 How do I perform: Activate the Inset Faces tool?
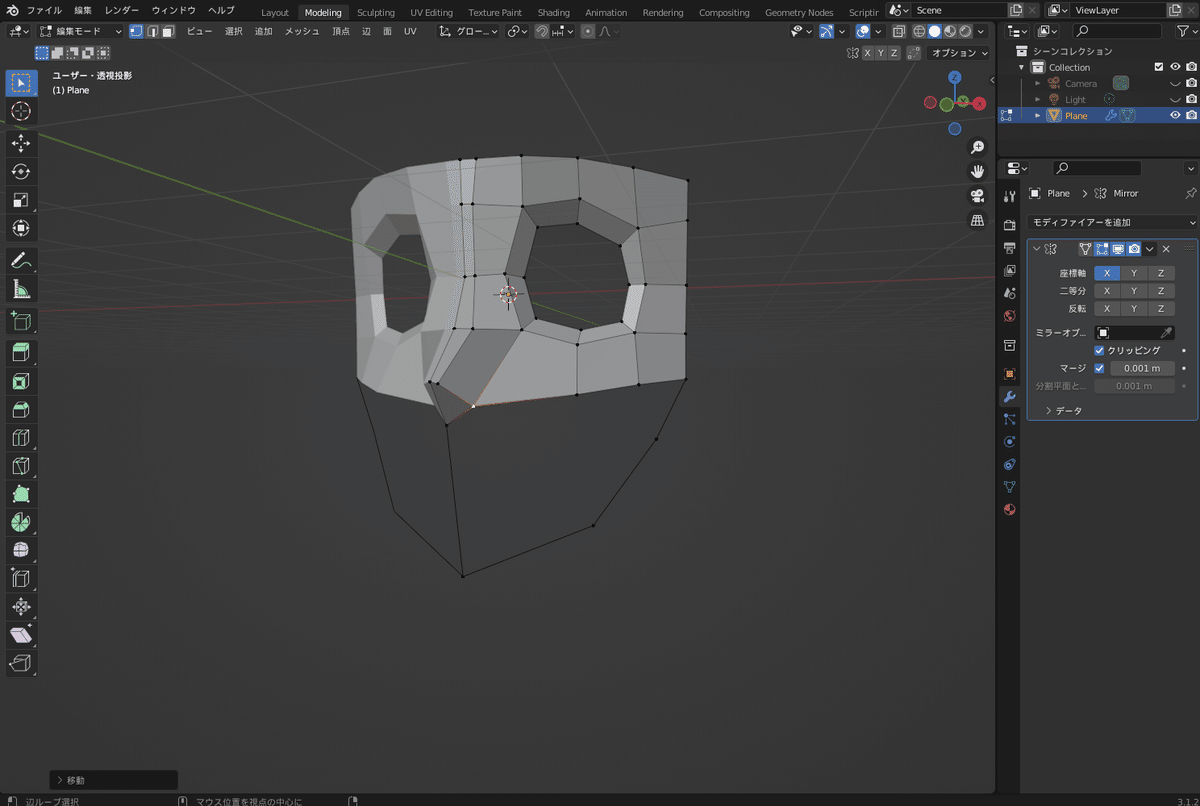[21, 381]
